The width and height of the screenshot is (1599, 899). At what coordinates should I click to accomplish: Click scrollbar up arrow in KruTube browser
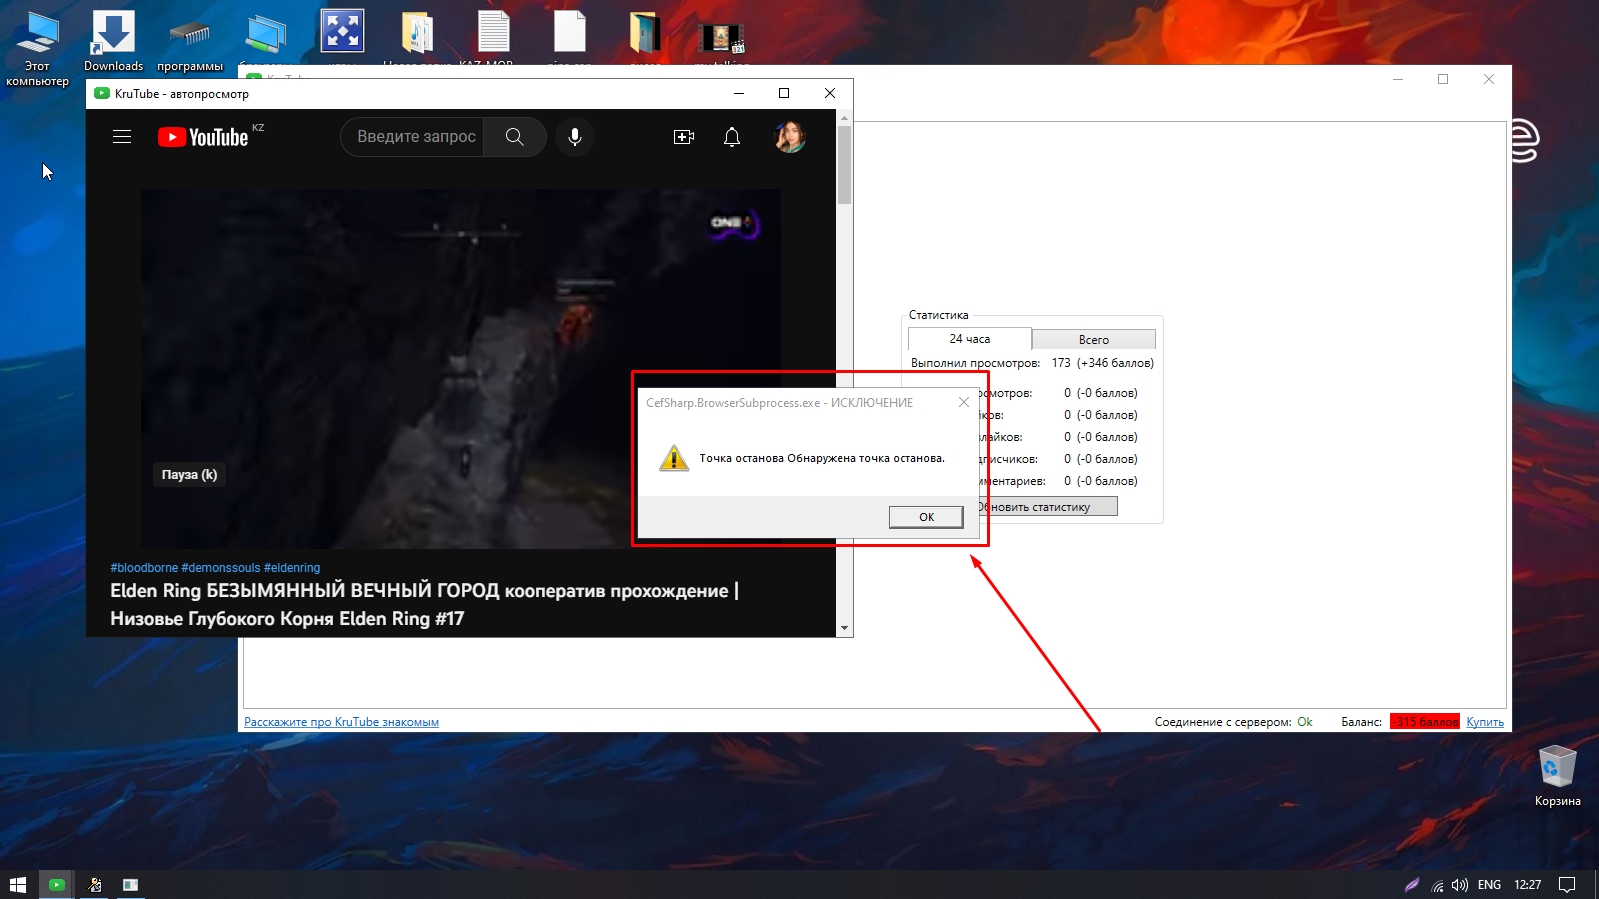845,118
